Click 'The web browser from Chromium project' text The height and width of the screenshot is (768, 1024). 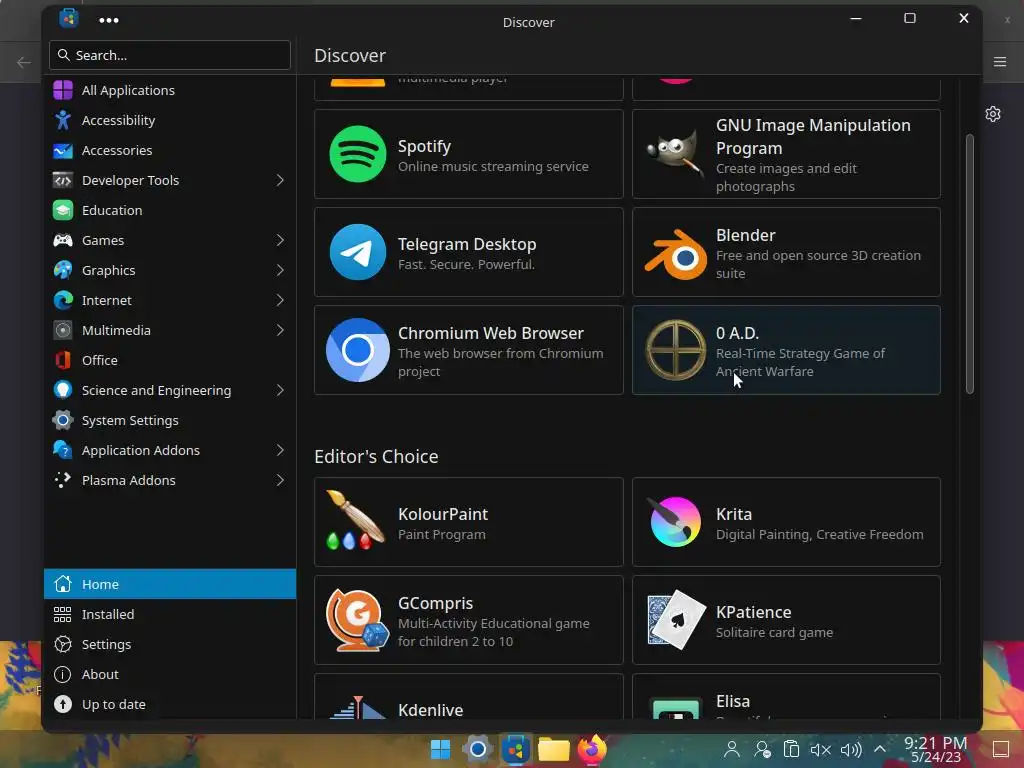(x=500, y=362)
